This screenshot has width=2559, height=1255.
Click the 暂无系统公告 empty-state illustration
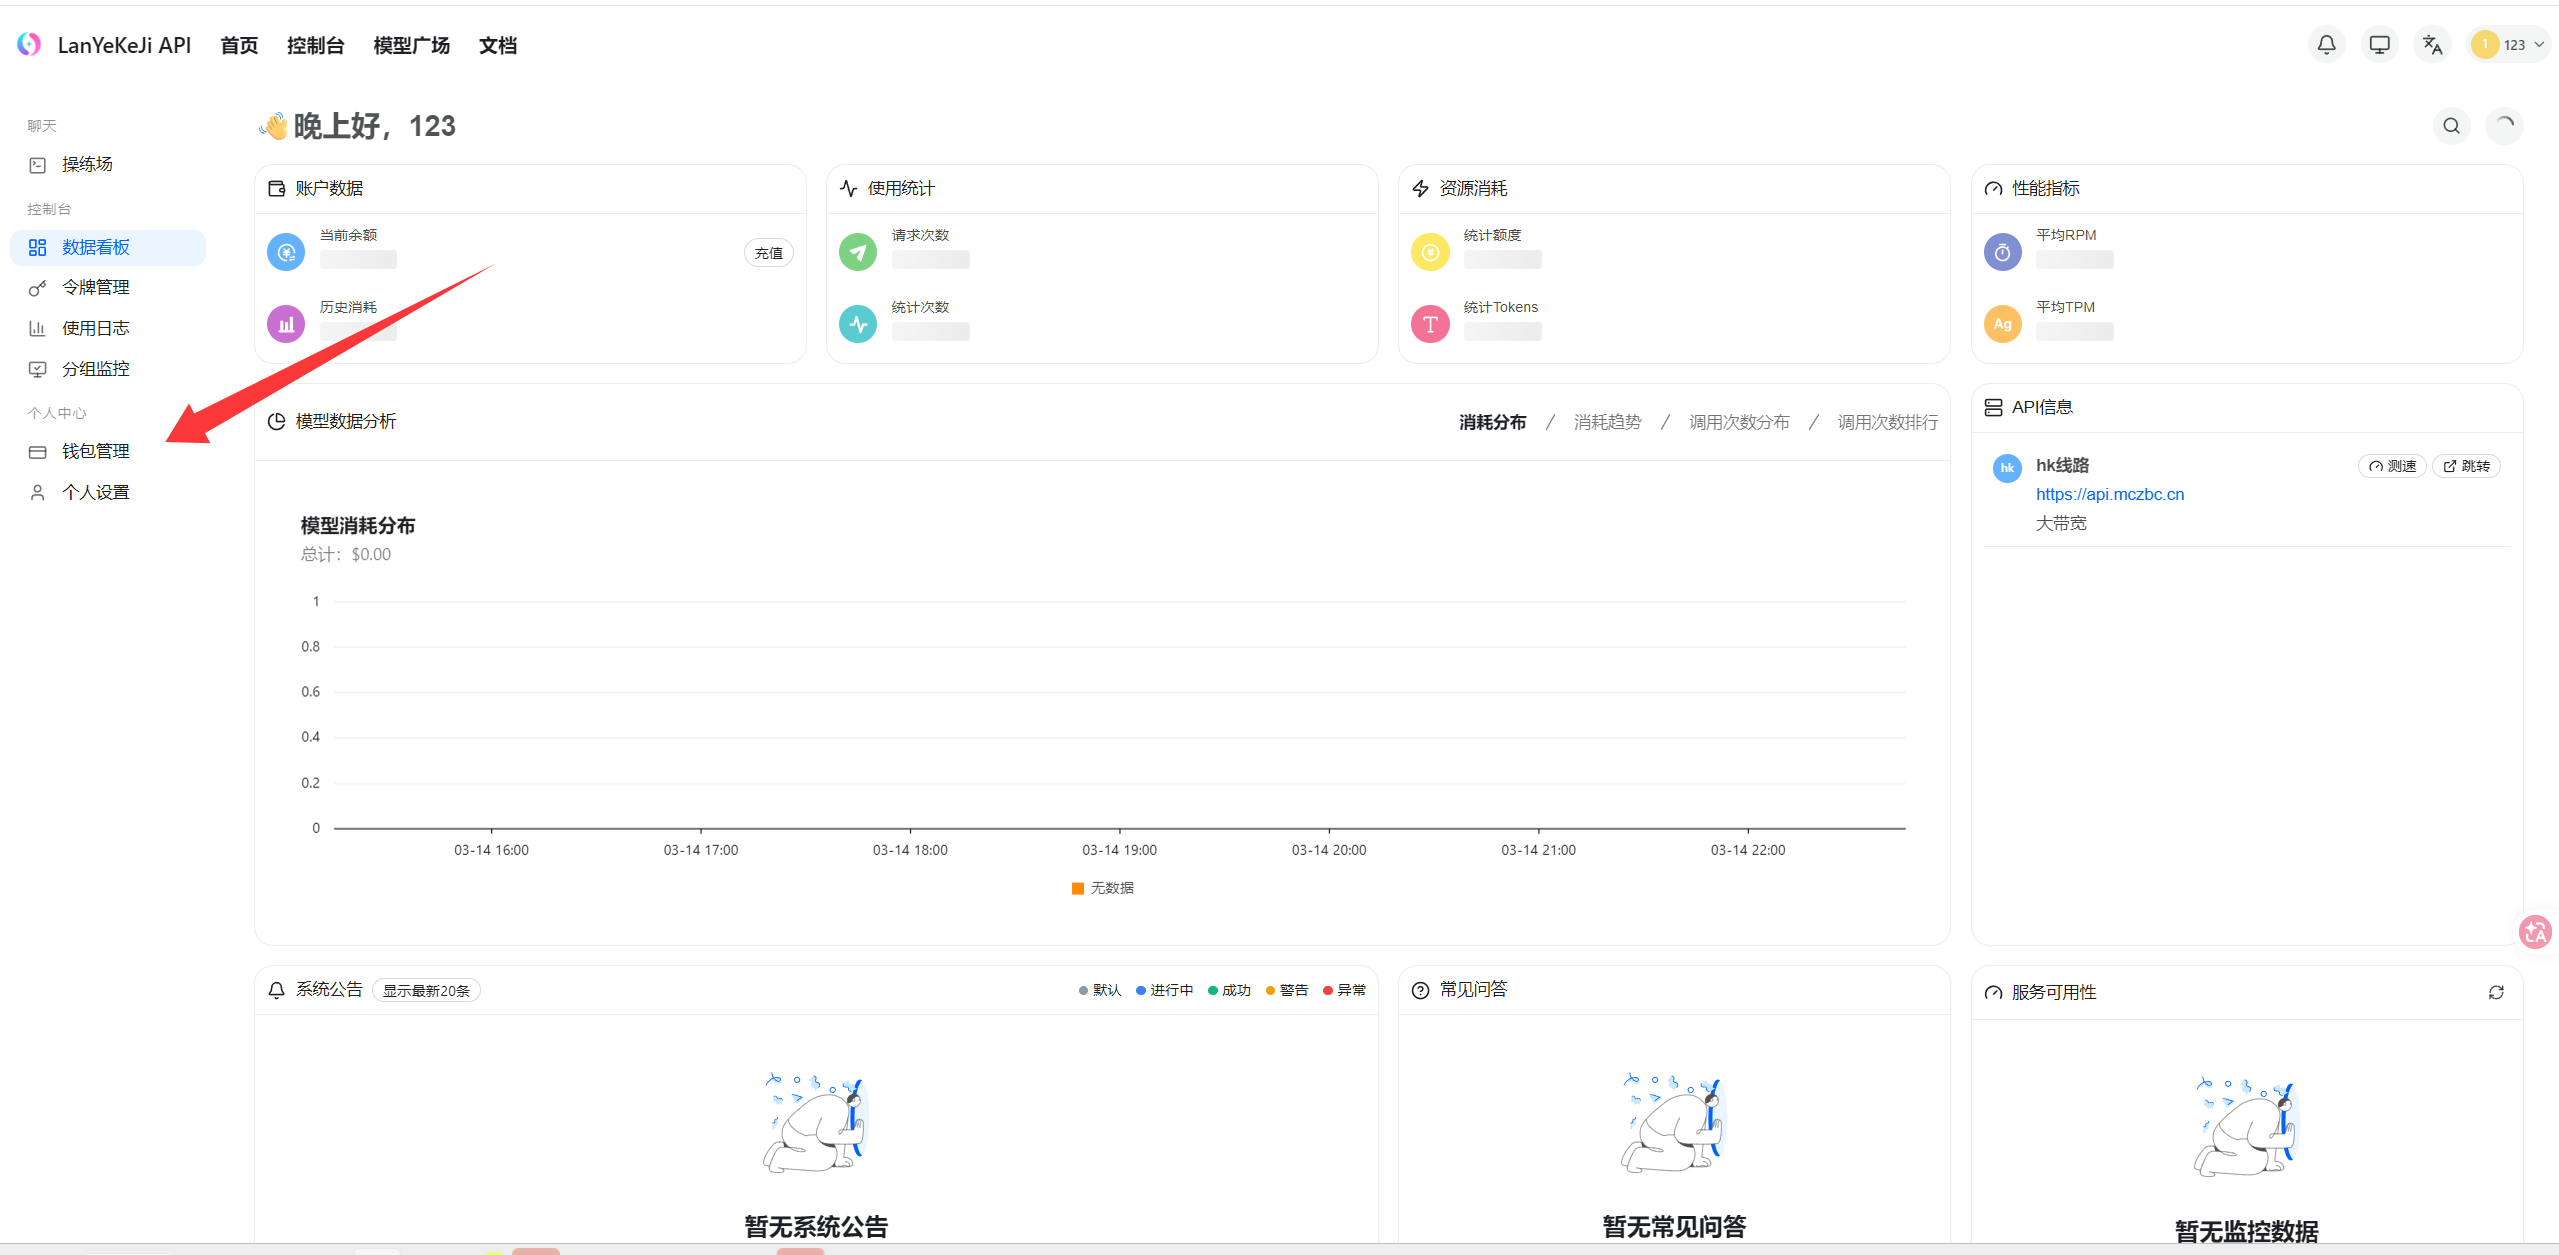pos(816,1124)
